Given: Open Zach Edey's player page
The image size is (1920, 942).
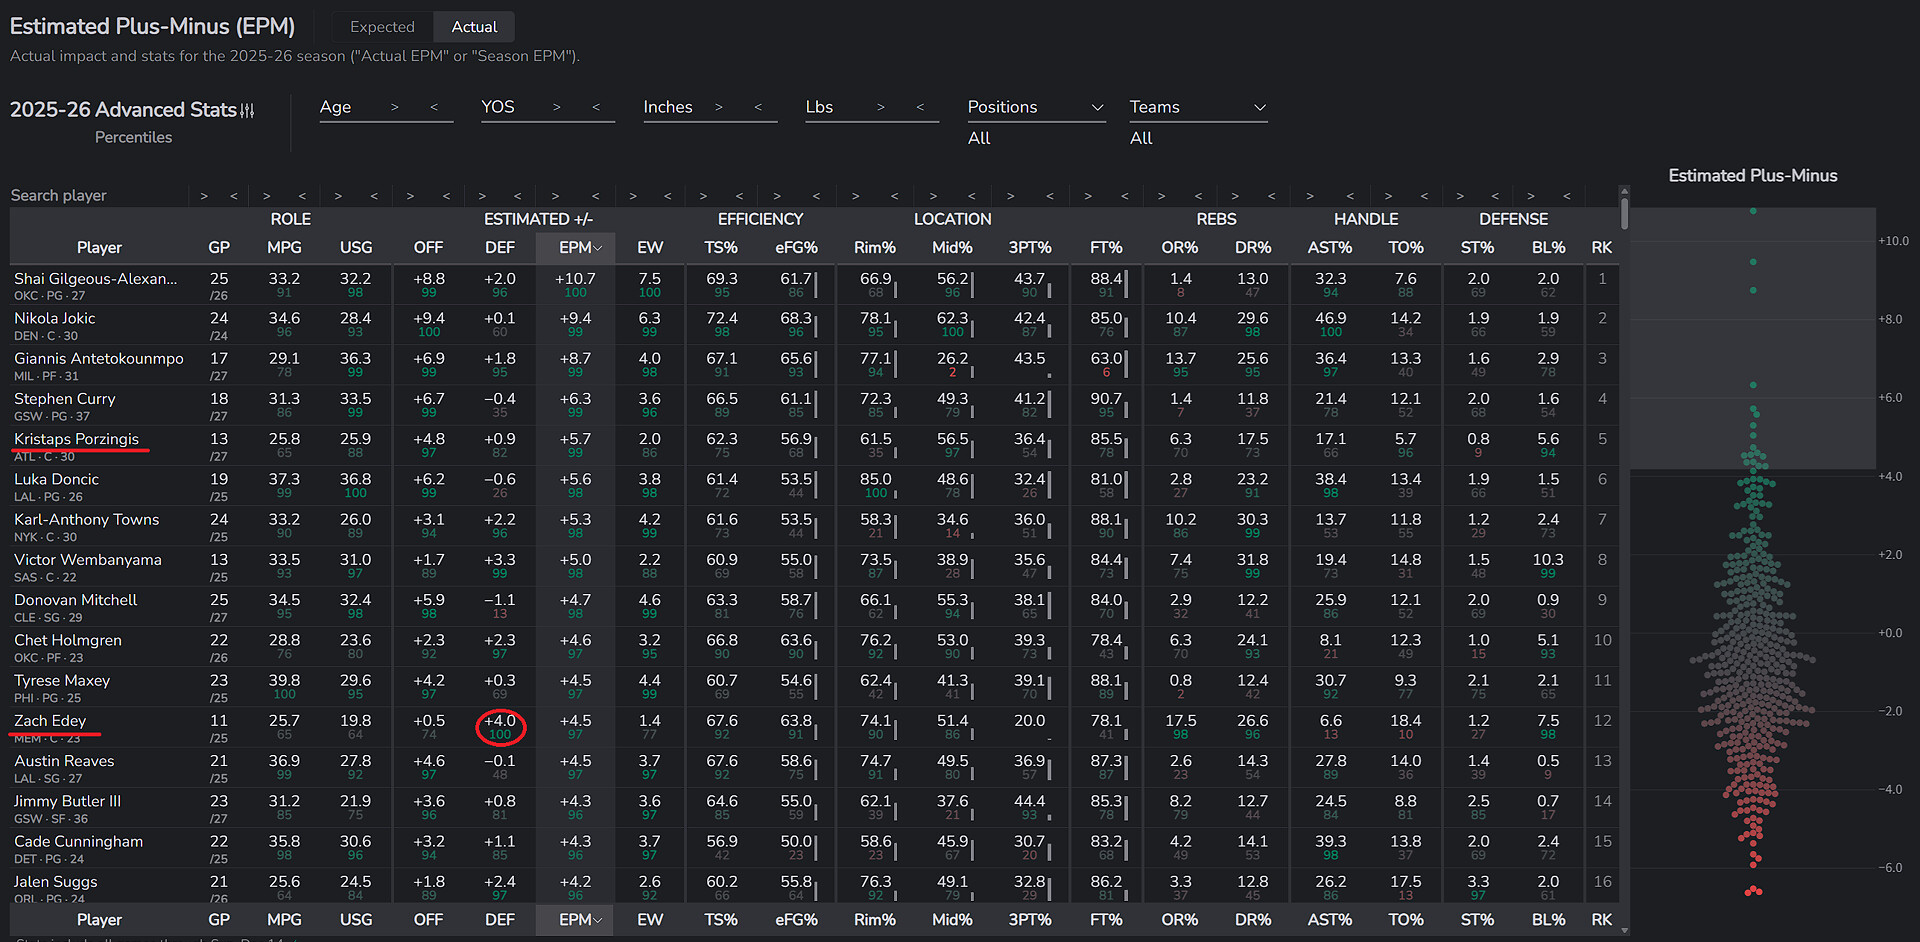Looking at the screenshot, I should click(x=50, y=721).
